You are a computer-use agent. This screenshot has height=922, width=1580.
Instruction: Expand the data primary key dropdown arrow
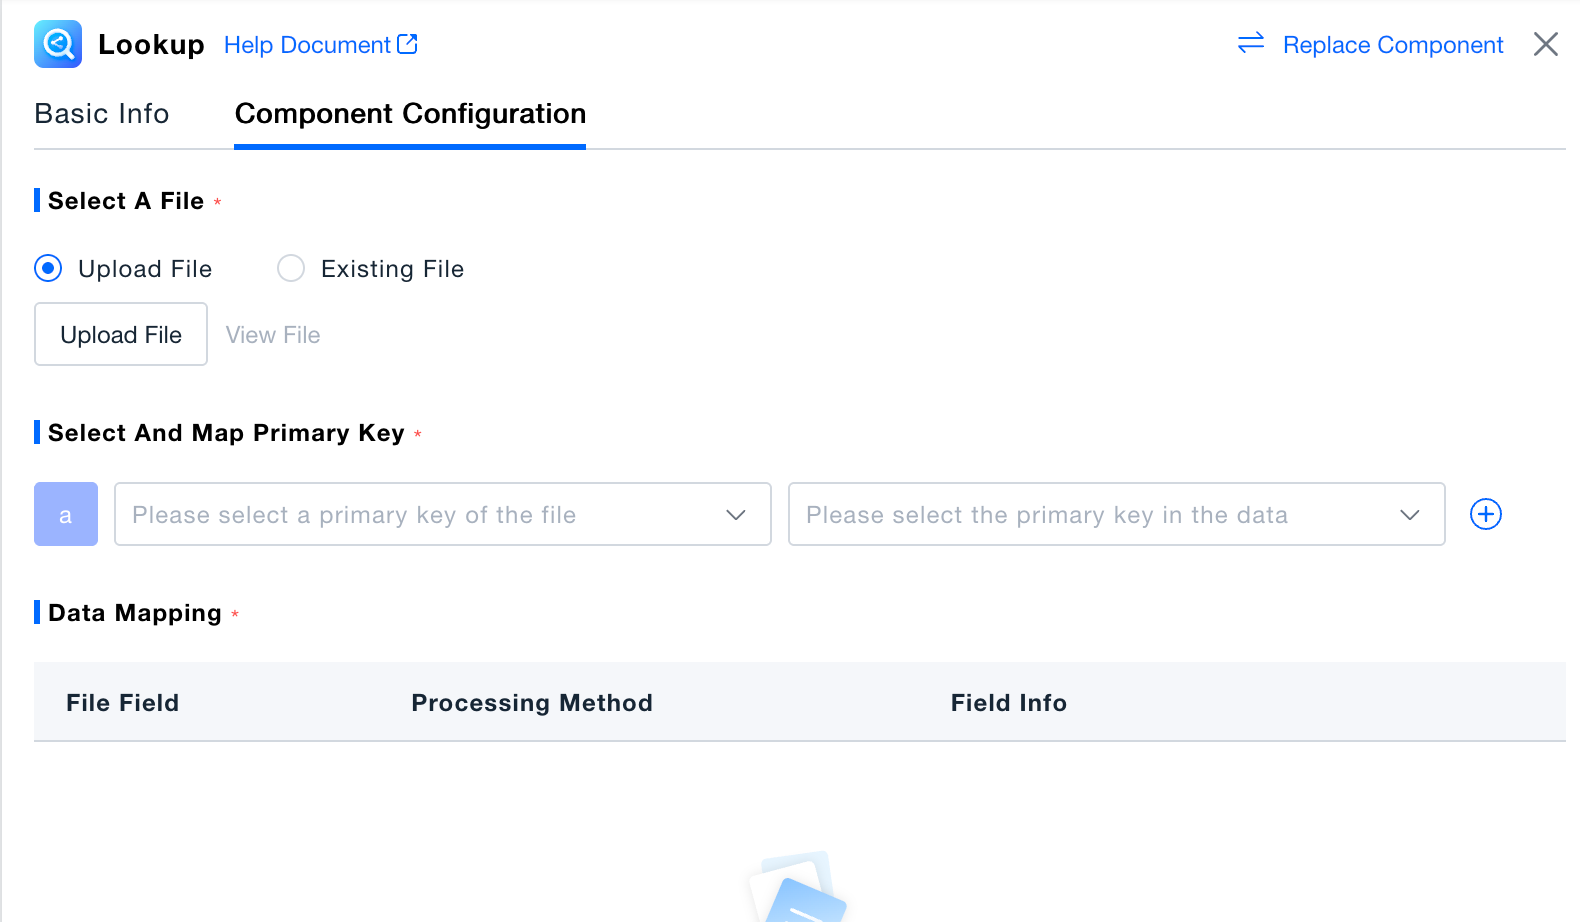1409,515
